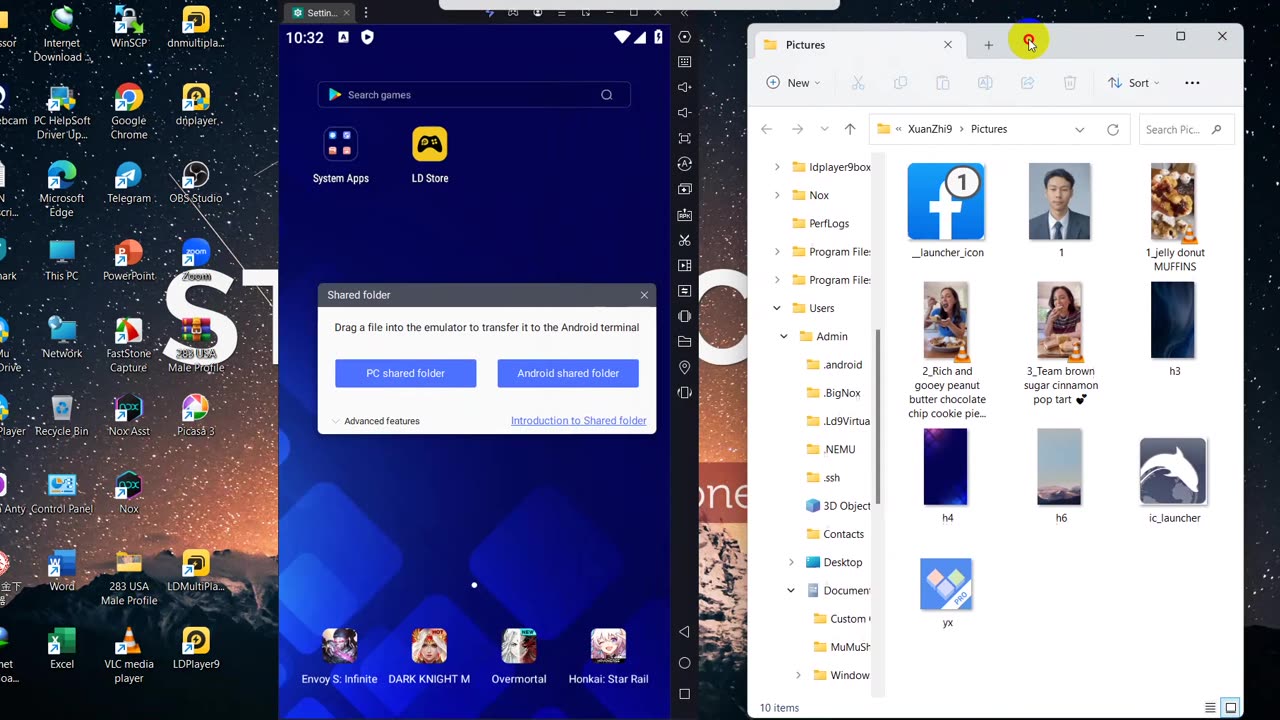This screenshot has width=1280, height=720.
Task: Open Telegram desktop icon
Action: [128, 182]
